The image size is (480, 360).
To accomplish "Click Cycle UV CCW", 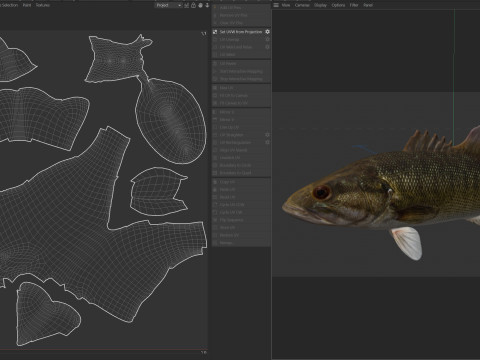I will point(241,205).
